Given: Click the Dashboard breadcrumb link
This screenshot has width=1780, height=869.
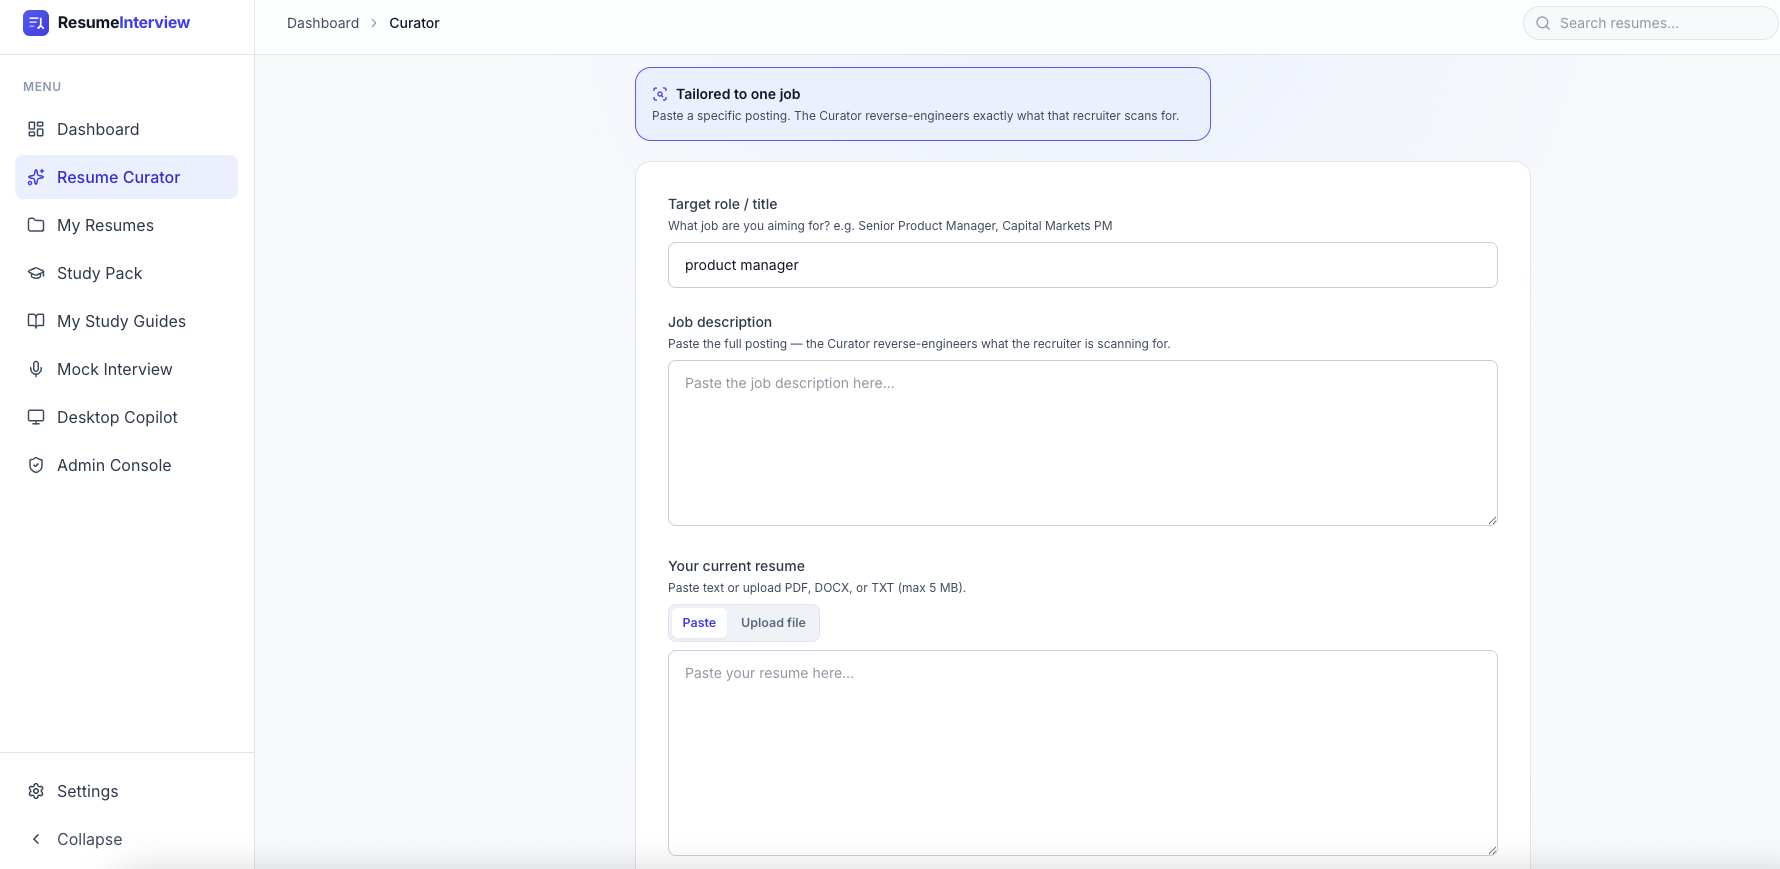Looking at the screenshot, I should [323, 23].
